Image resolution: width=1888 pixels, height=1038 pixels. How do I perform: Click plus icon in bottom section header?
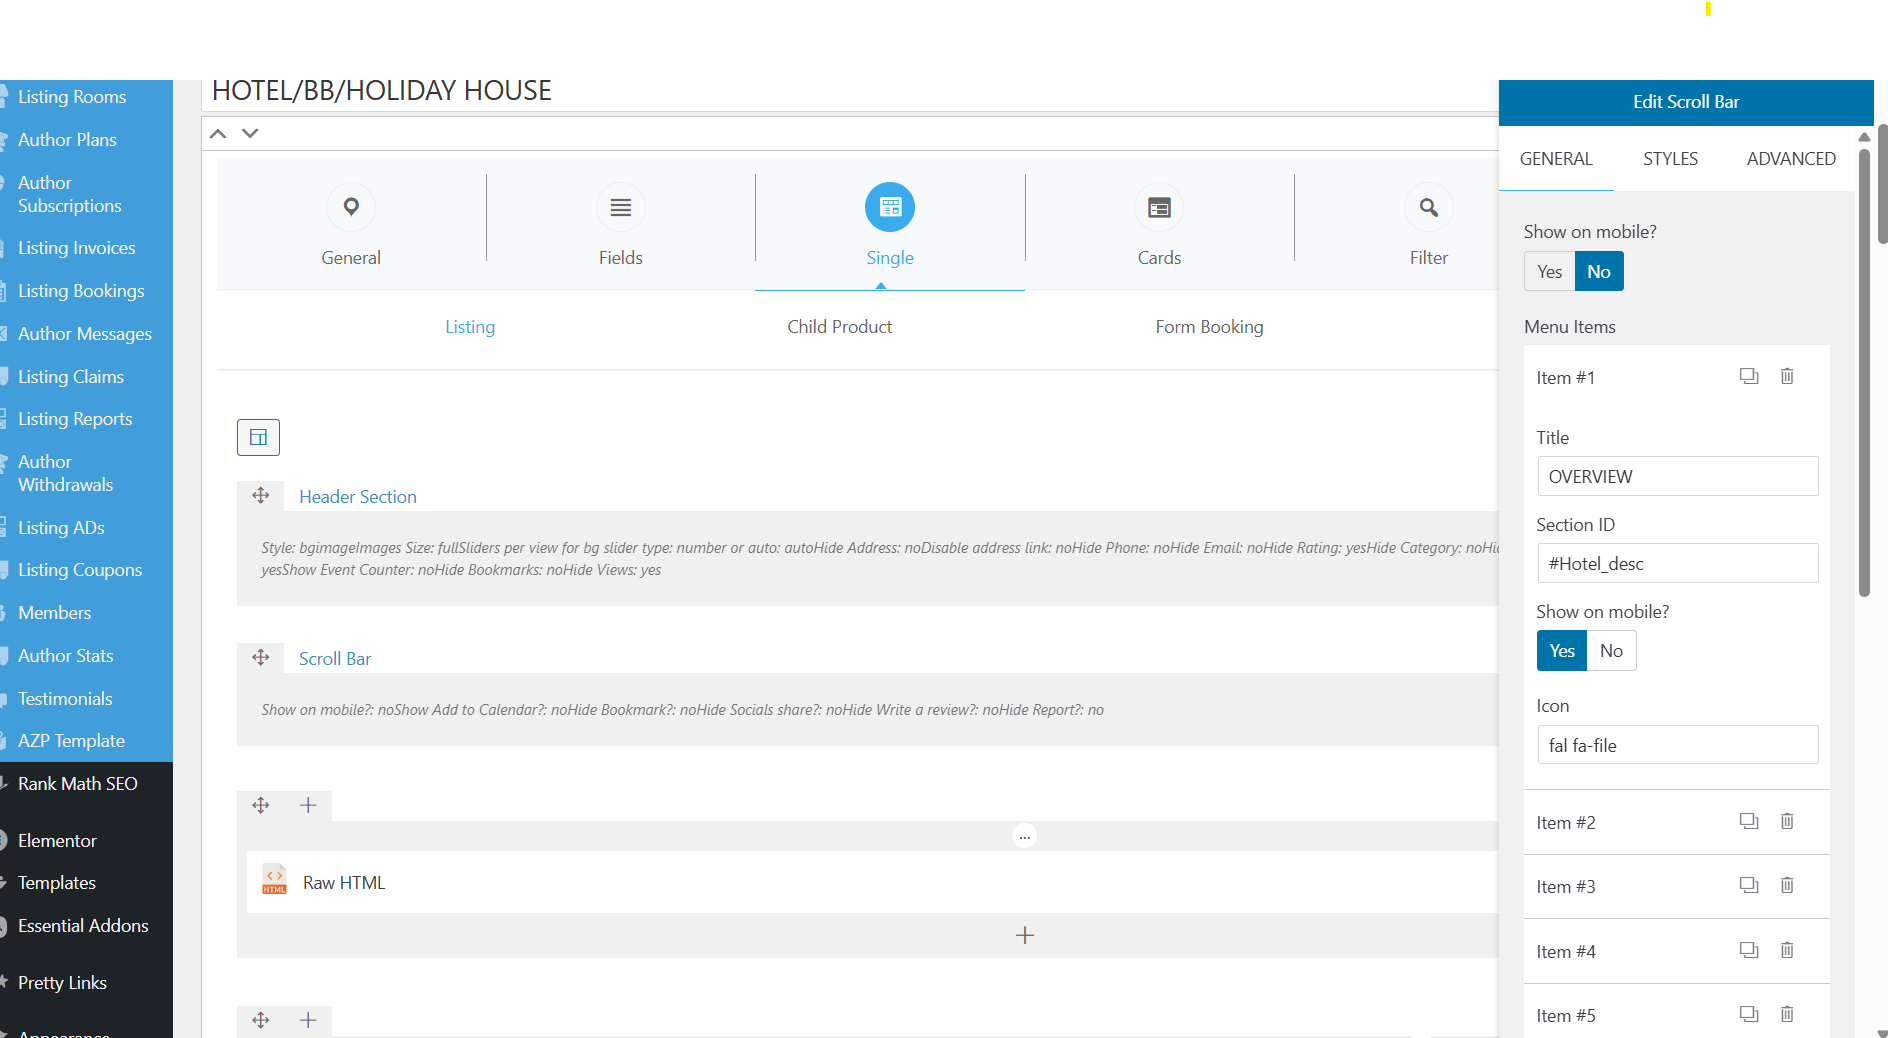pos(308,1020)
